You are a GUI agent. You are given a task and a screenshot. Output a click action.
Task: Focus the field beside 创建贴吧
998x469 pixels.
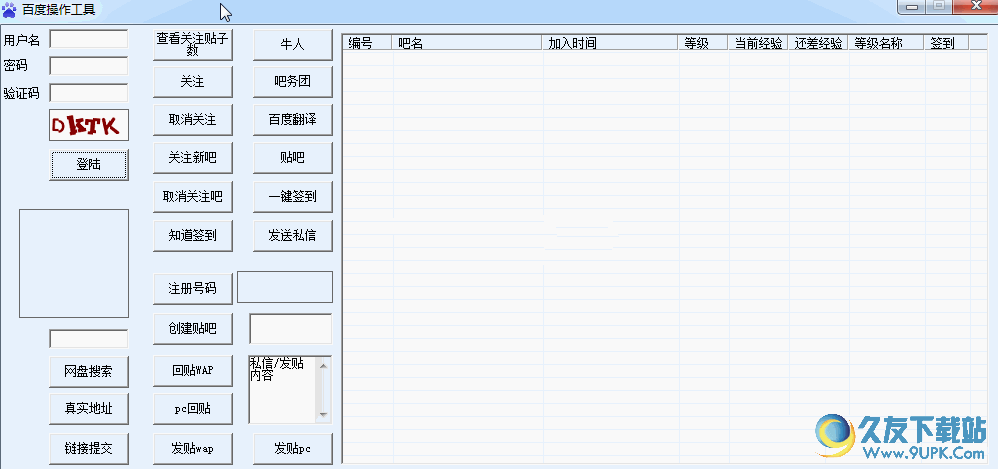tap(290, 329)
